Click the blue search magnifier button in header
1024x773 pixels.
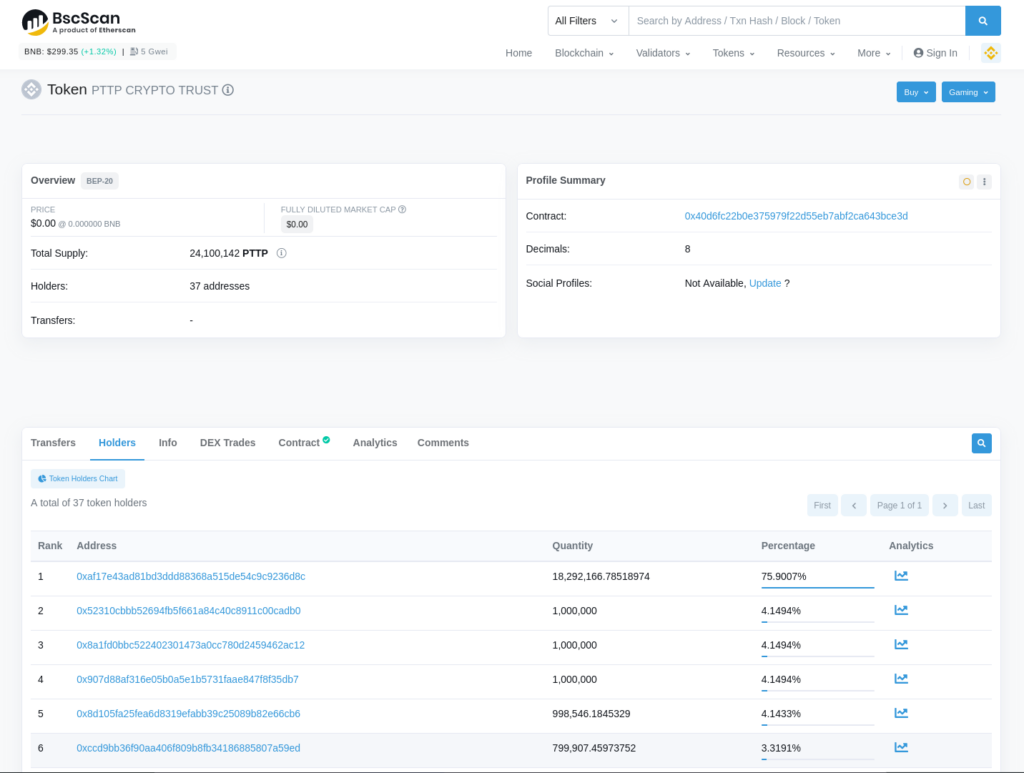982,21
